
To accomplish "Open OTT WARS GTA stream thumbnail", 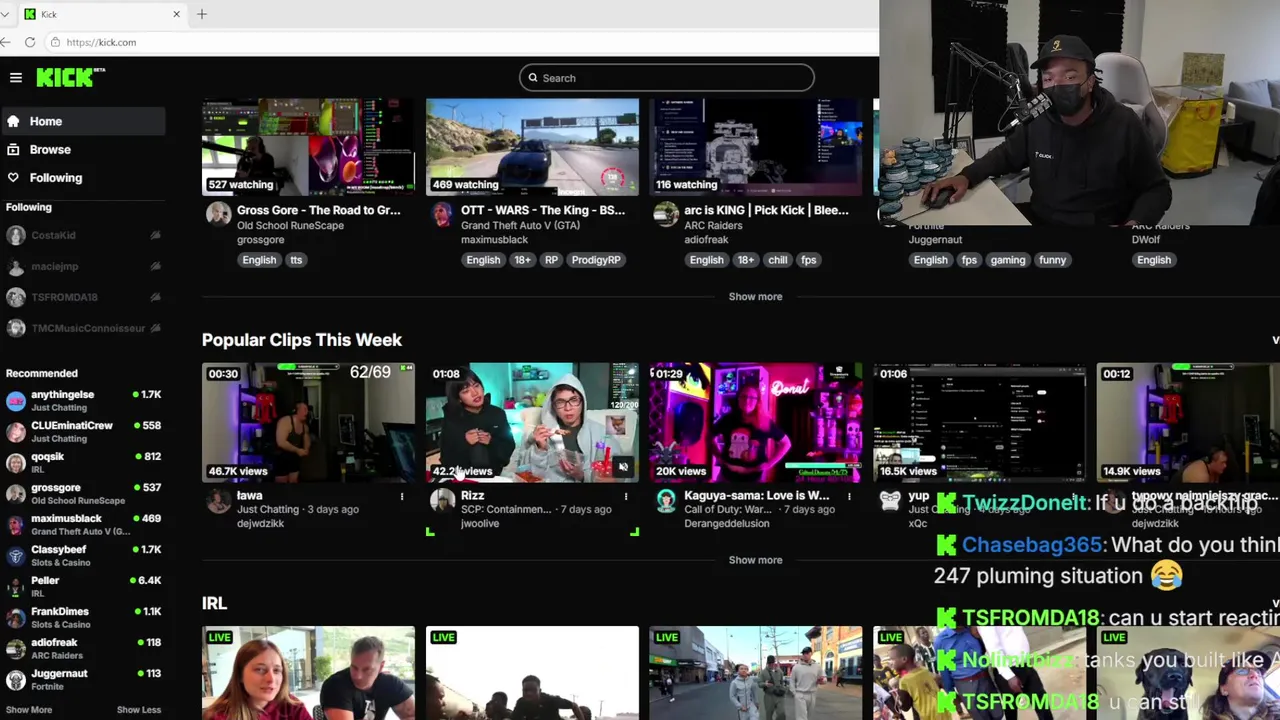I will (x=532, y=147).
